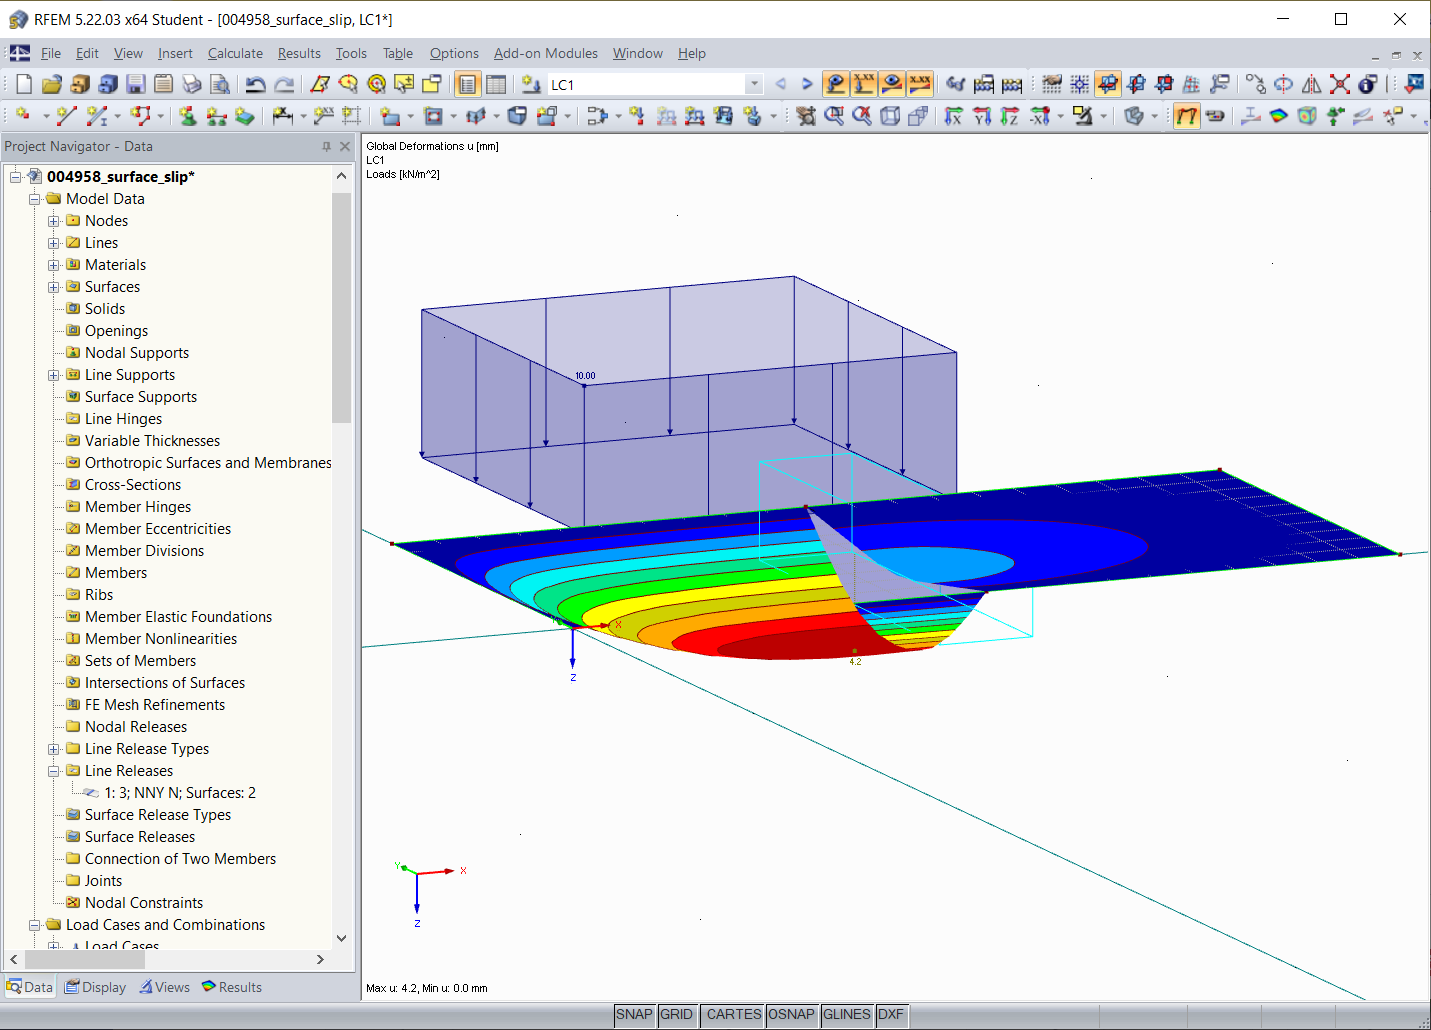Click the red delete selection cross icon

tap(1340, 84)
